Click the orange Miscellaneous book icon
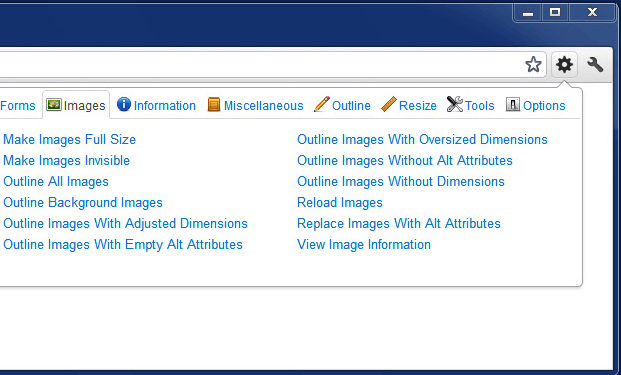 pyautogui.click(x=214, y=105)
